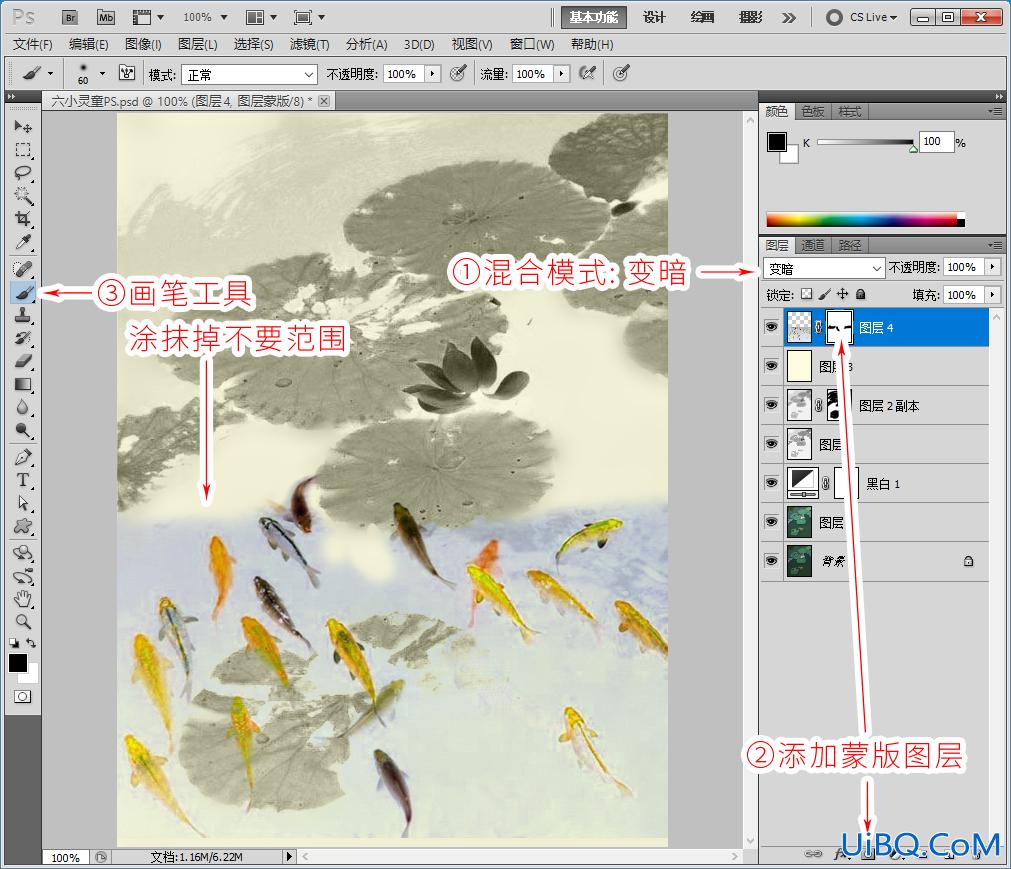The width and height of the screenshot is (1011, 869).
Task: Click the foreground color in toolbox
Action: tap(17, 663)
